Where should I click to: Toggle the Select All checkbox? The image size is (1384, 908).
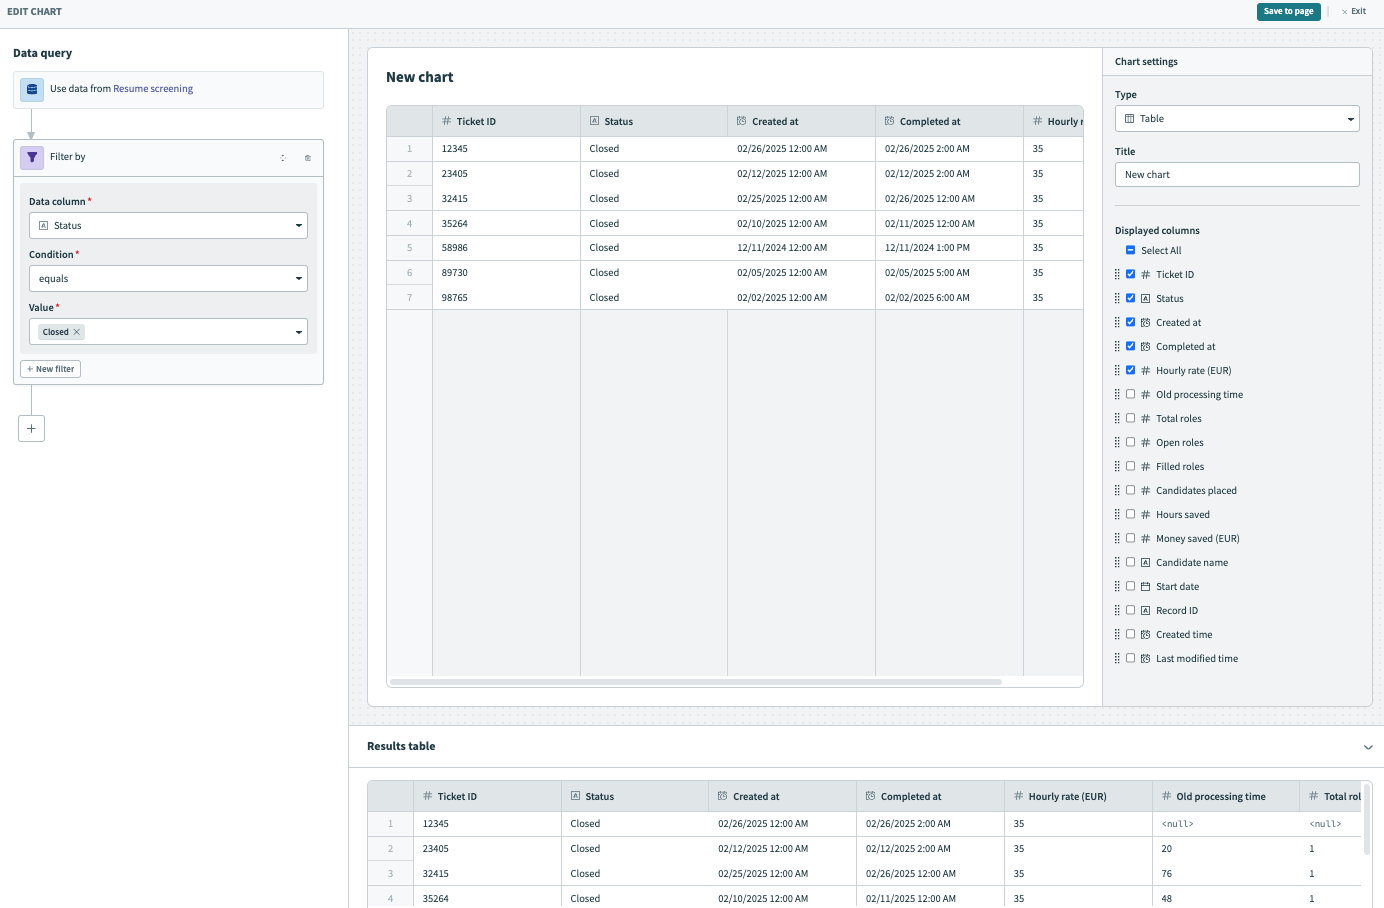(1130, 250)
